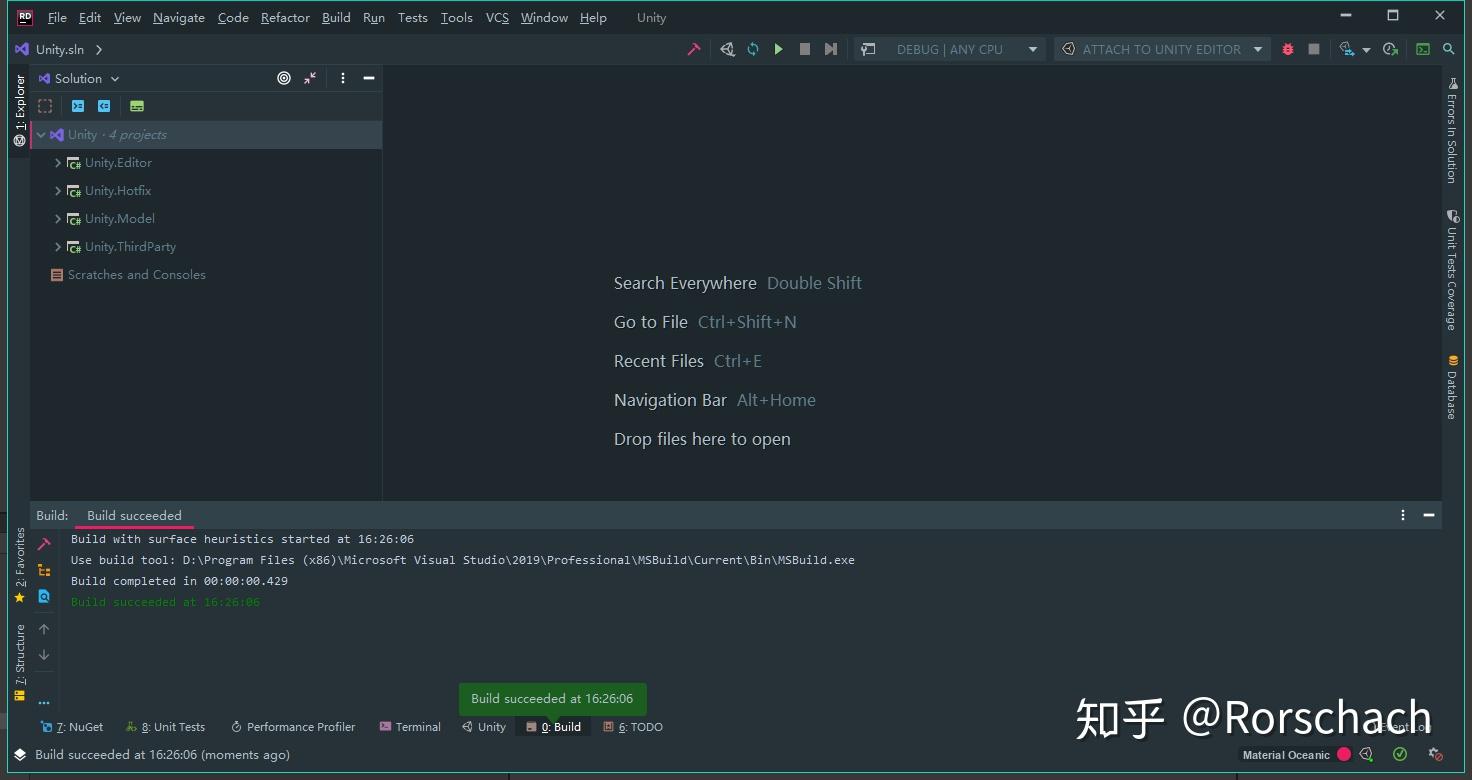Click the green rectangle icon under the Solution header
This screenshot has width=1472, height=780.
tap(137, 106)
